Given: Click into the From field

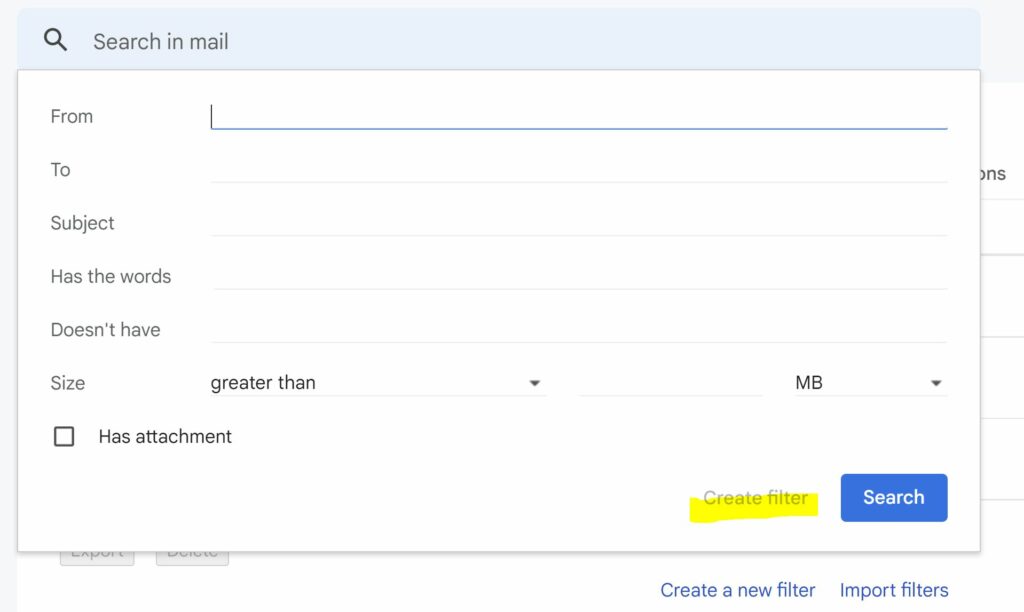Looking at the screenshot, I should point(578,116).
